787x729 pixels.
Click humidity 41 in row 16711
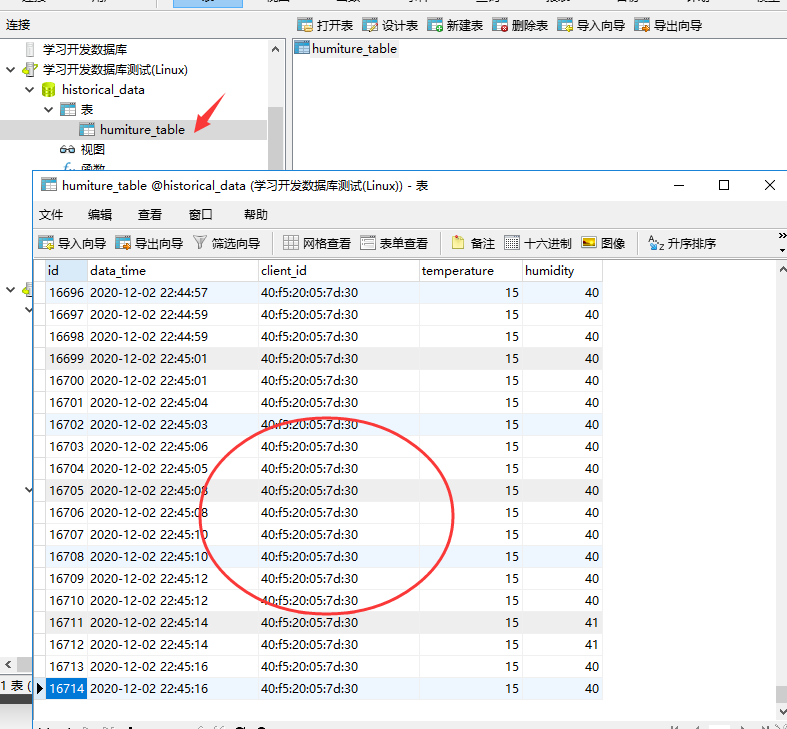(562, 623)
